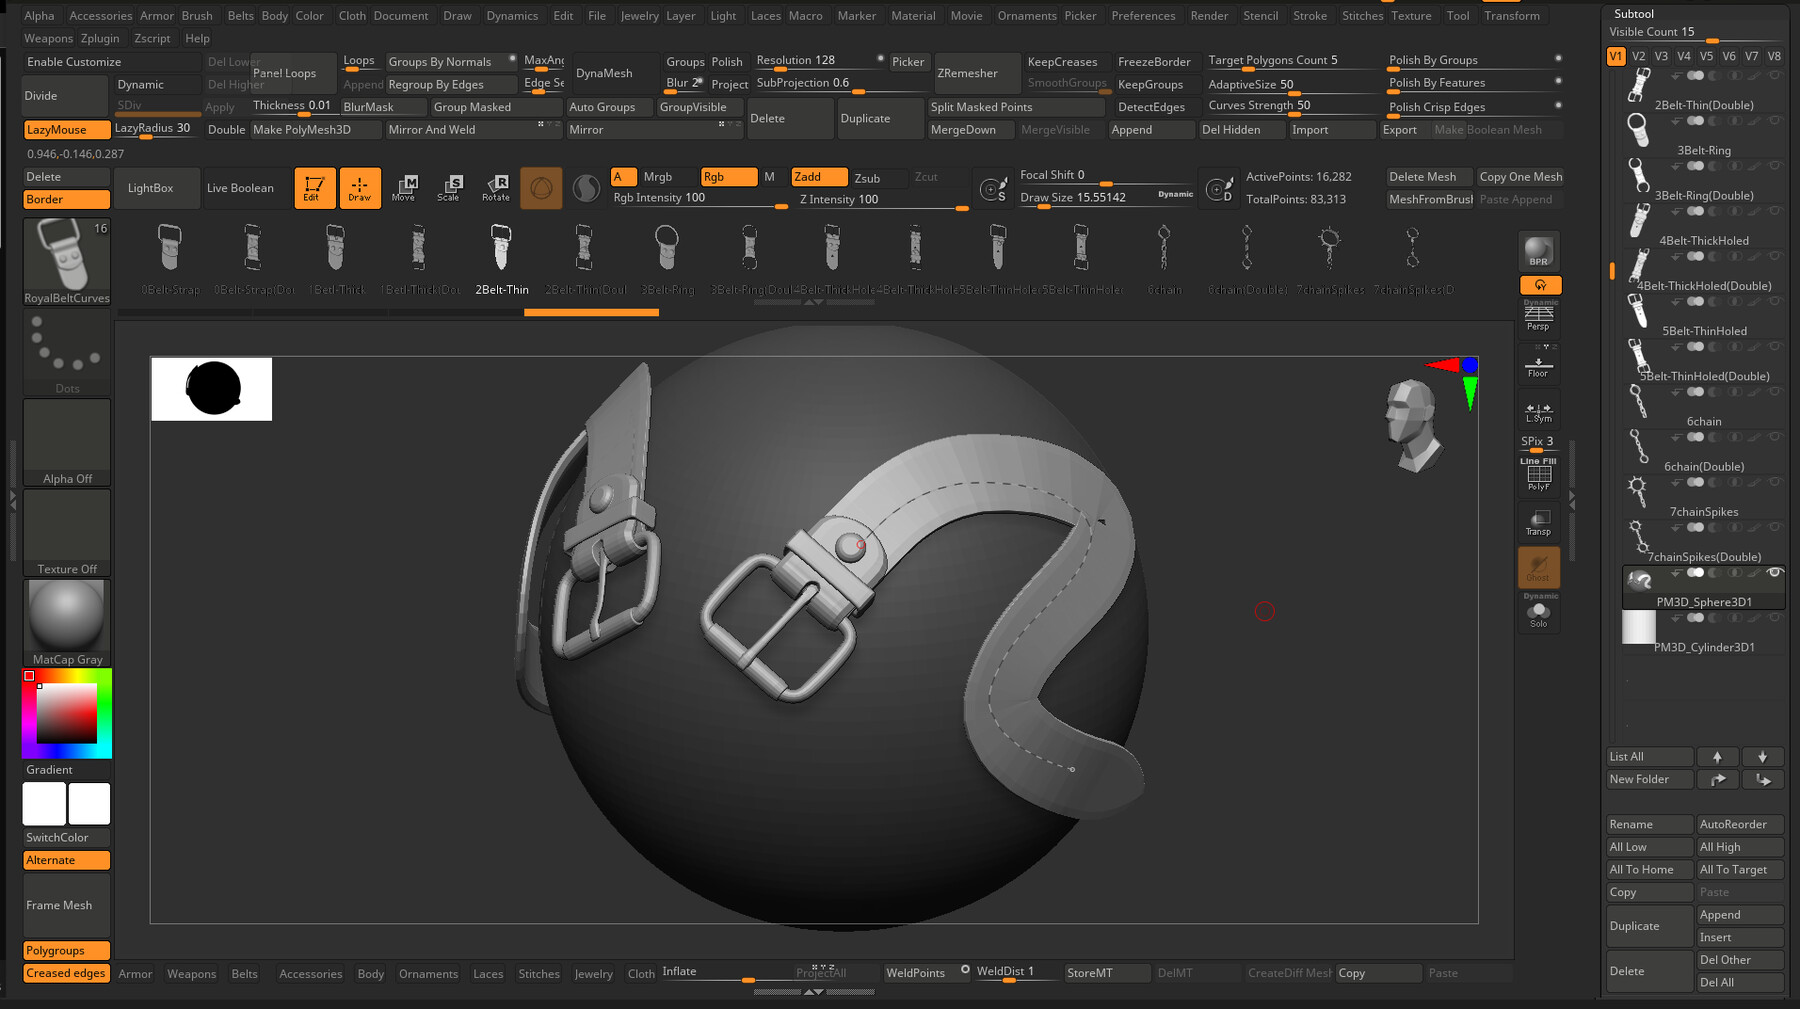Open the Transform menu
Viewport: 1800px width, 1009px height.
point(1511,15)
